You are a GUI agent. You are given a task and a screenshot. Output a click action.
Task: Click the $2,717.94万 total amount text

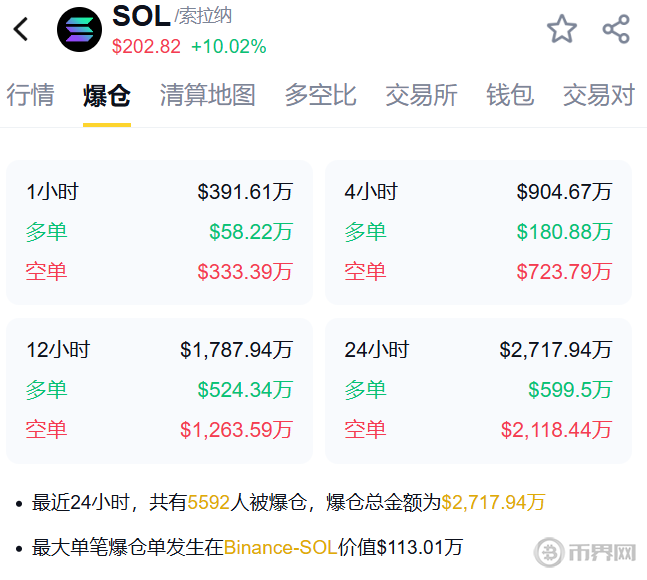pos(493,502)
